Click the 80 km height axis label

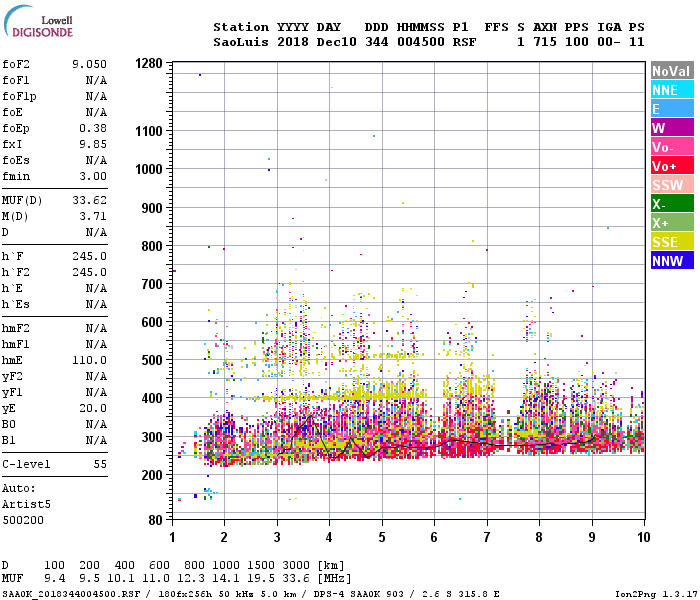(155, 520)
